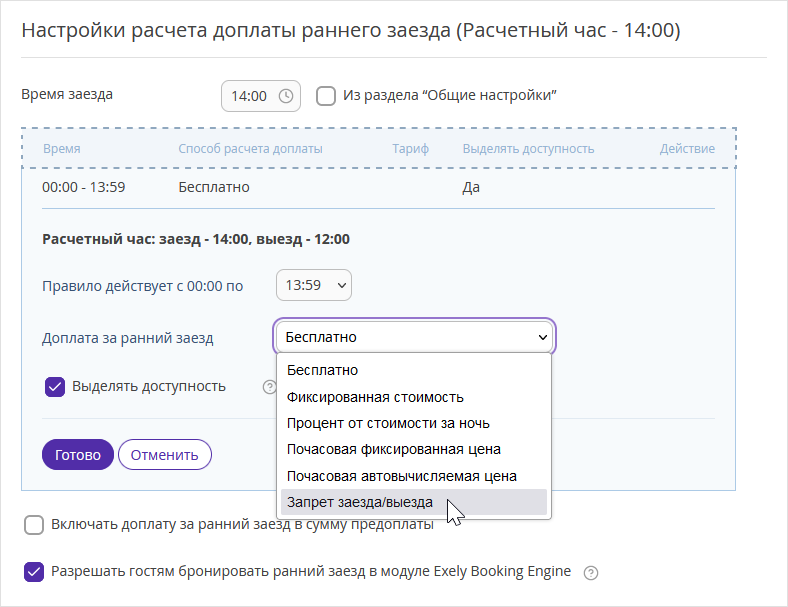Uncheck Разрешать гостям бронировать ранний заезд
The image size is (788, 607).
(x=34, y=572)
